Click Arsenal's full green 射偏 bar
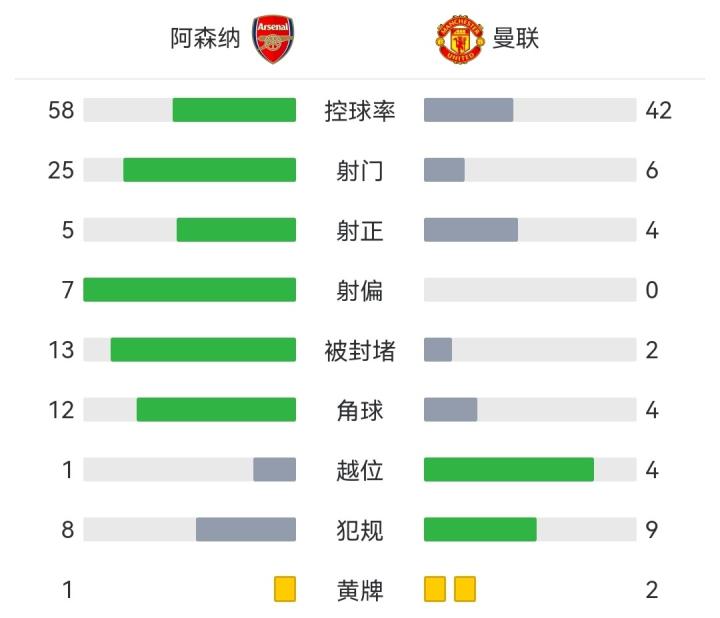This screenshot has width=720, height=618. (189, 290)
